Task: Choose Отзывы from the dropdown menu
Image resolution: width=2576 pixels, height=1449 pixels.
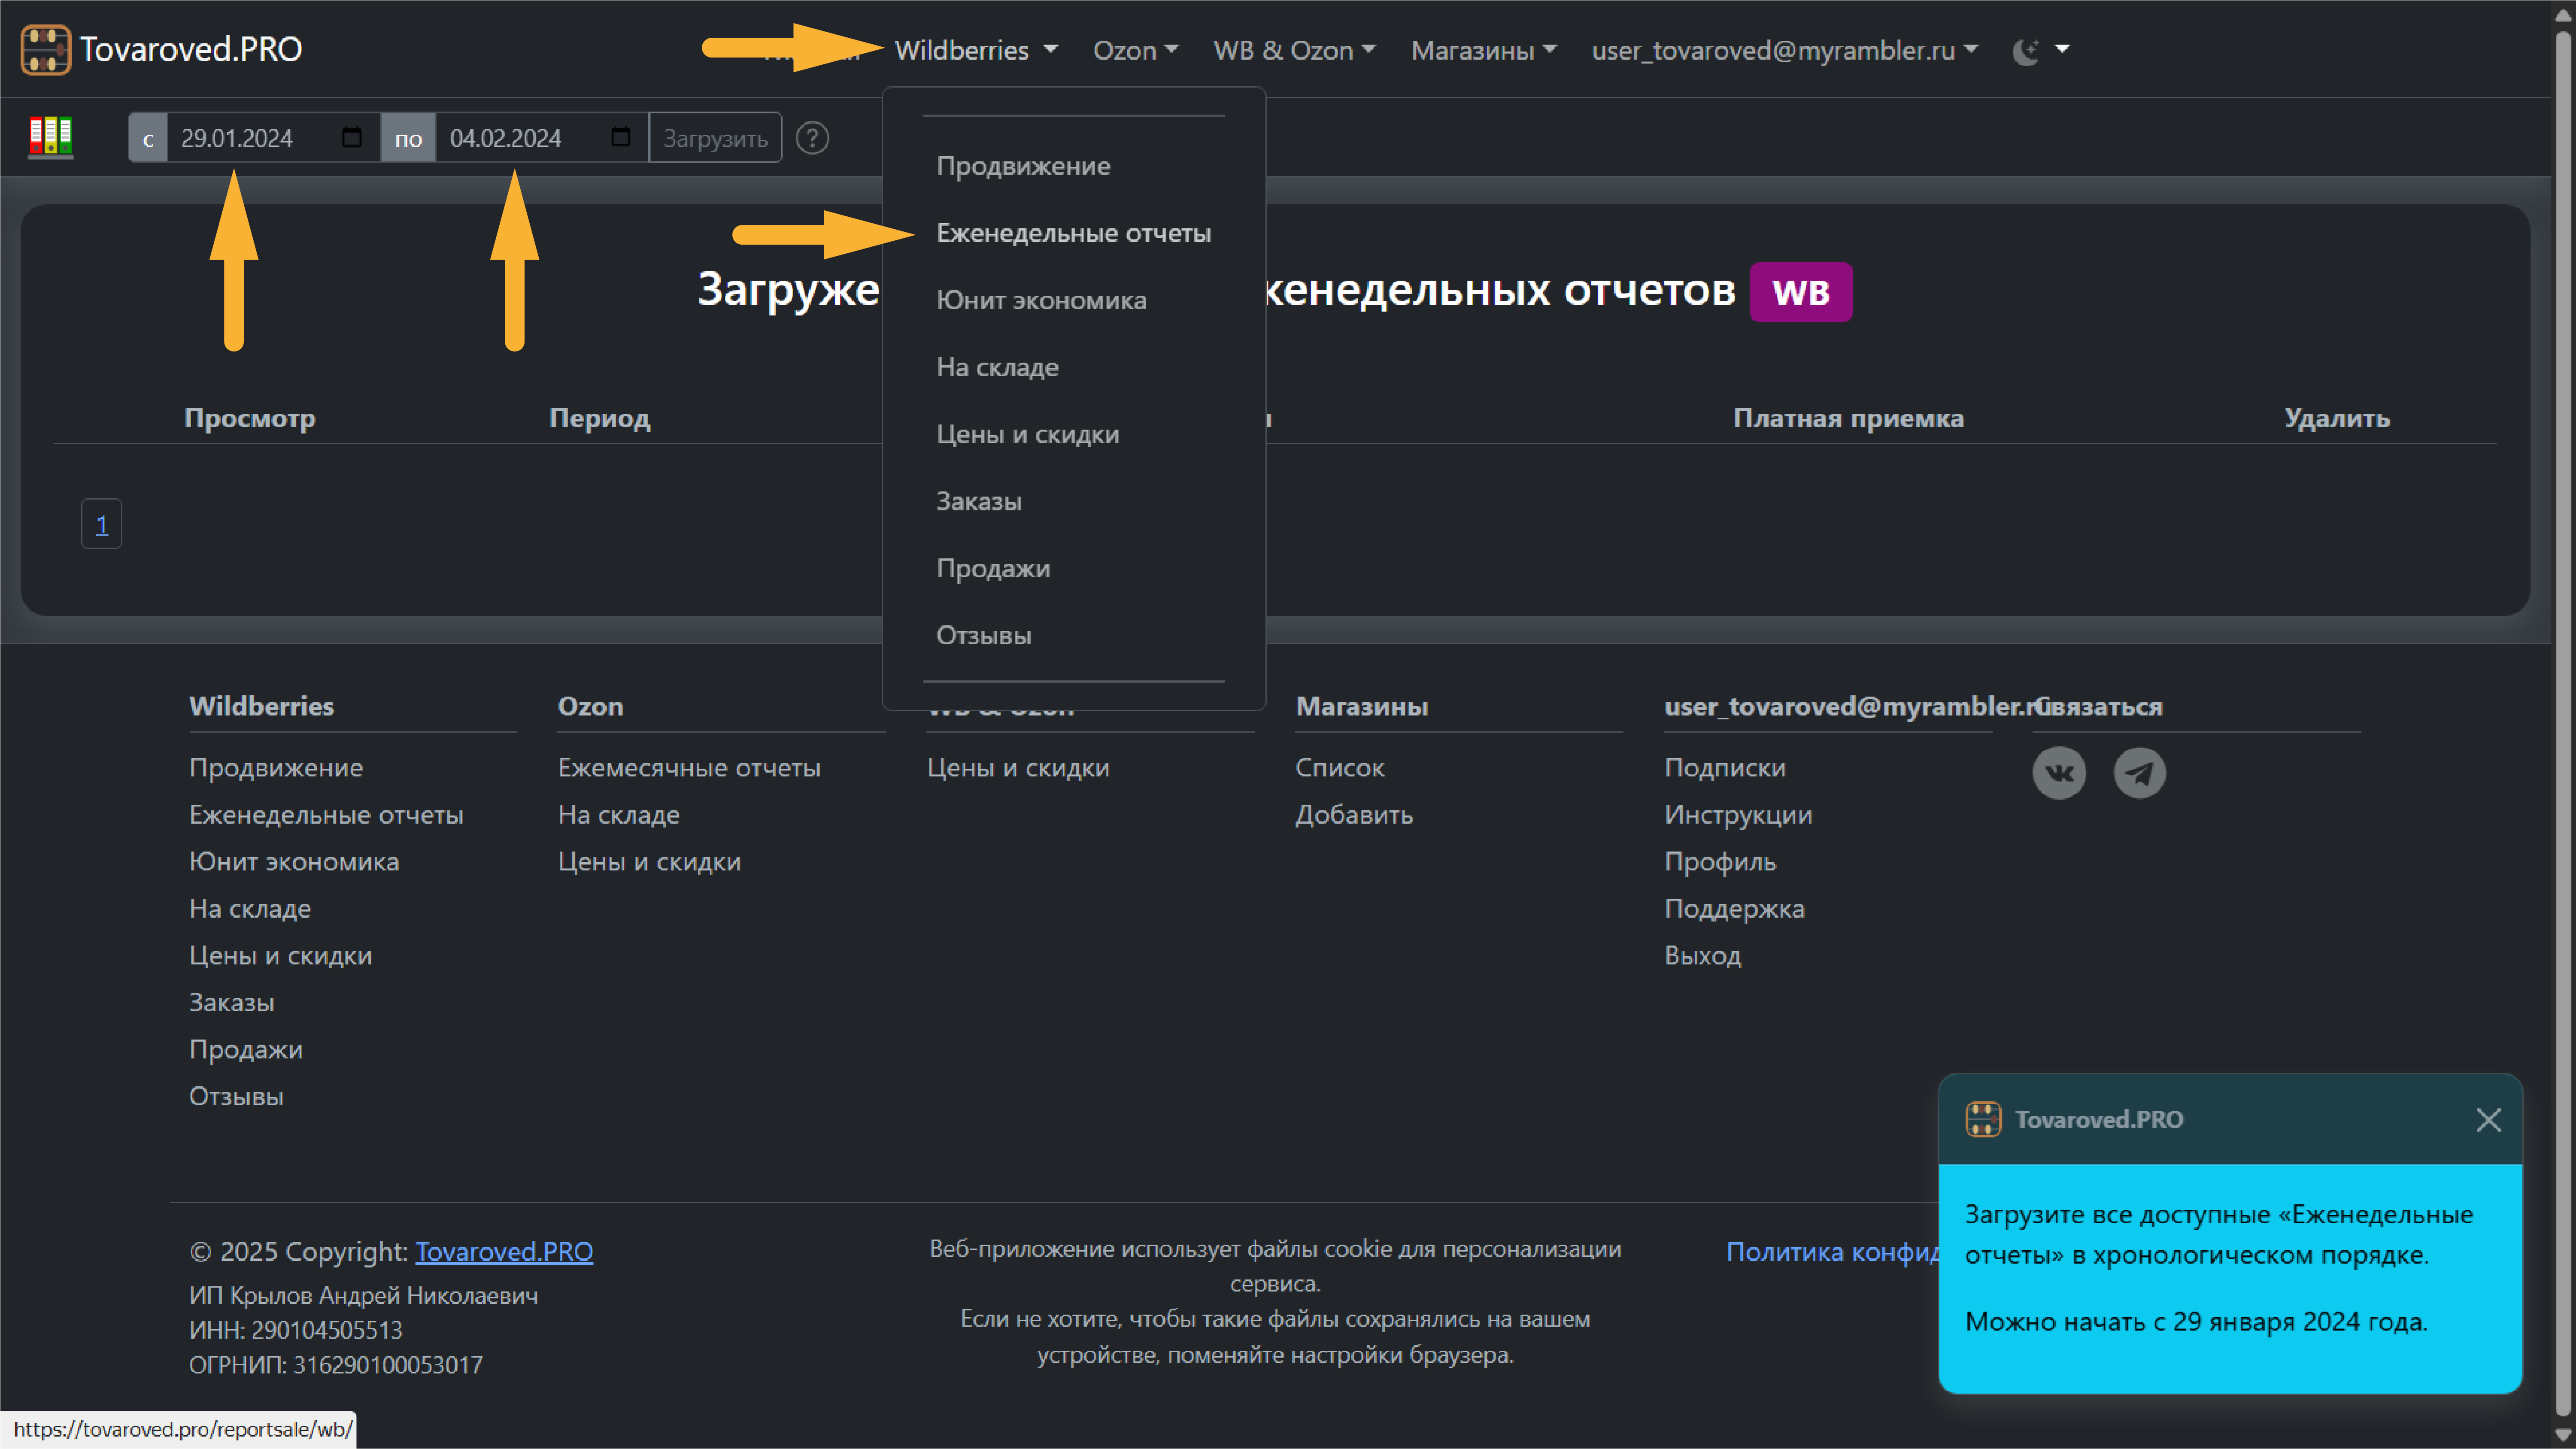Action: point(983,635)
